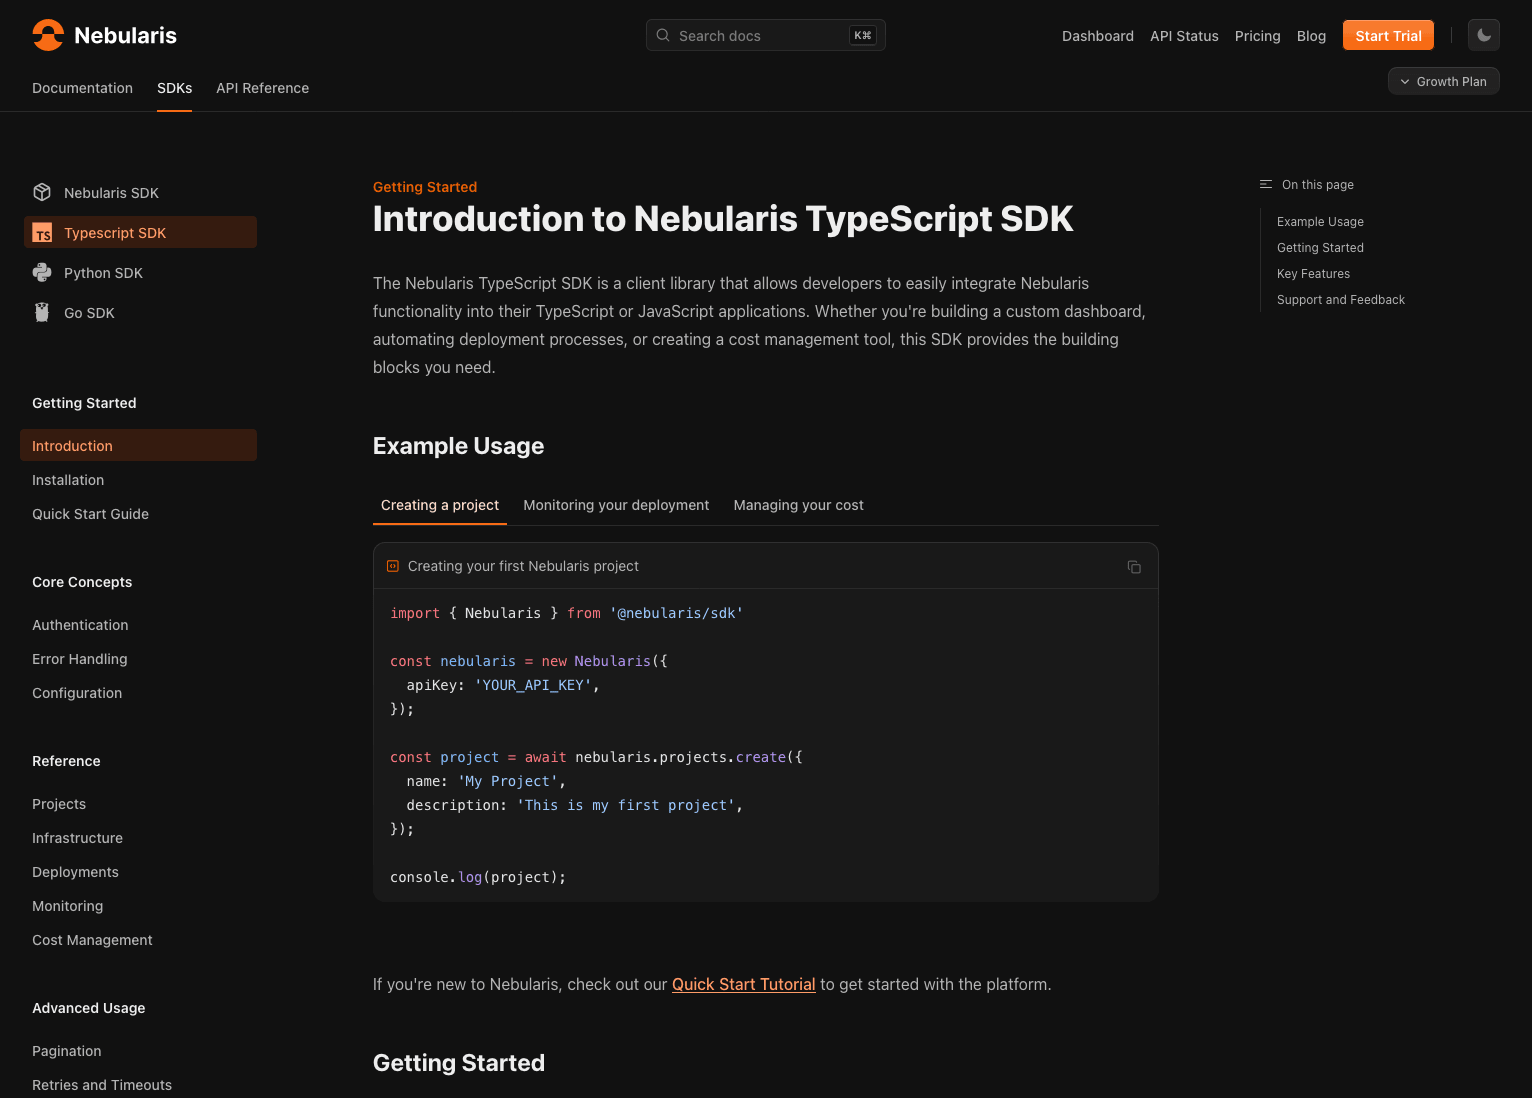Open the Deployments reference page
The height and width of the screenshot is (1098, 1532).
[75, 872]
